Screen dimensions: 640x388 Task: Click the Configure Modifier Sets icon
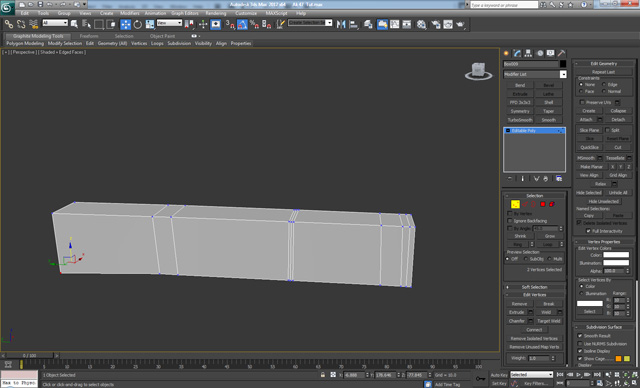pyautogui.click(x=559, y=179)
